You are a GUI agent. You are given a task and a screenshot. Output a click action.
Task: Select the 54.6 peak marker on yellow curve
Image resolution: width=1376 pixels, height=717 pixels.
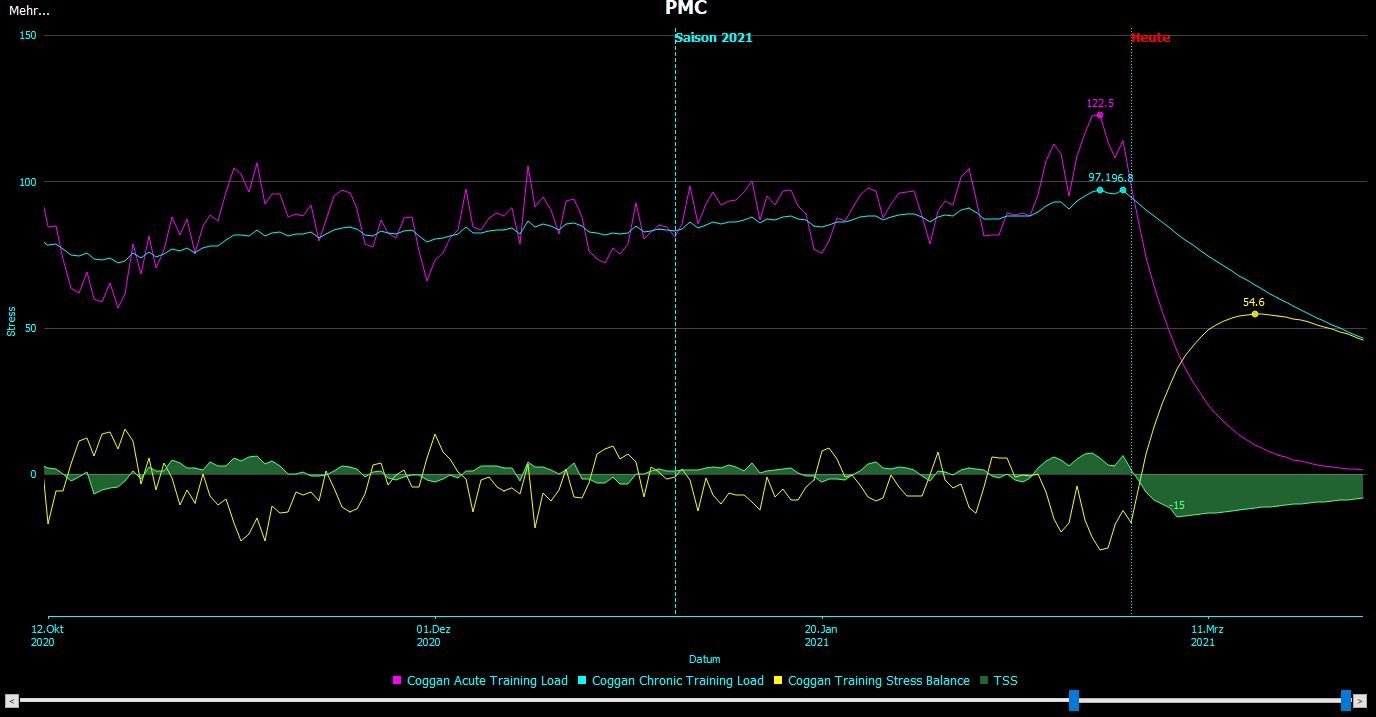click(1255, 314)
